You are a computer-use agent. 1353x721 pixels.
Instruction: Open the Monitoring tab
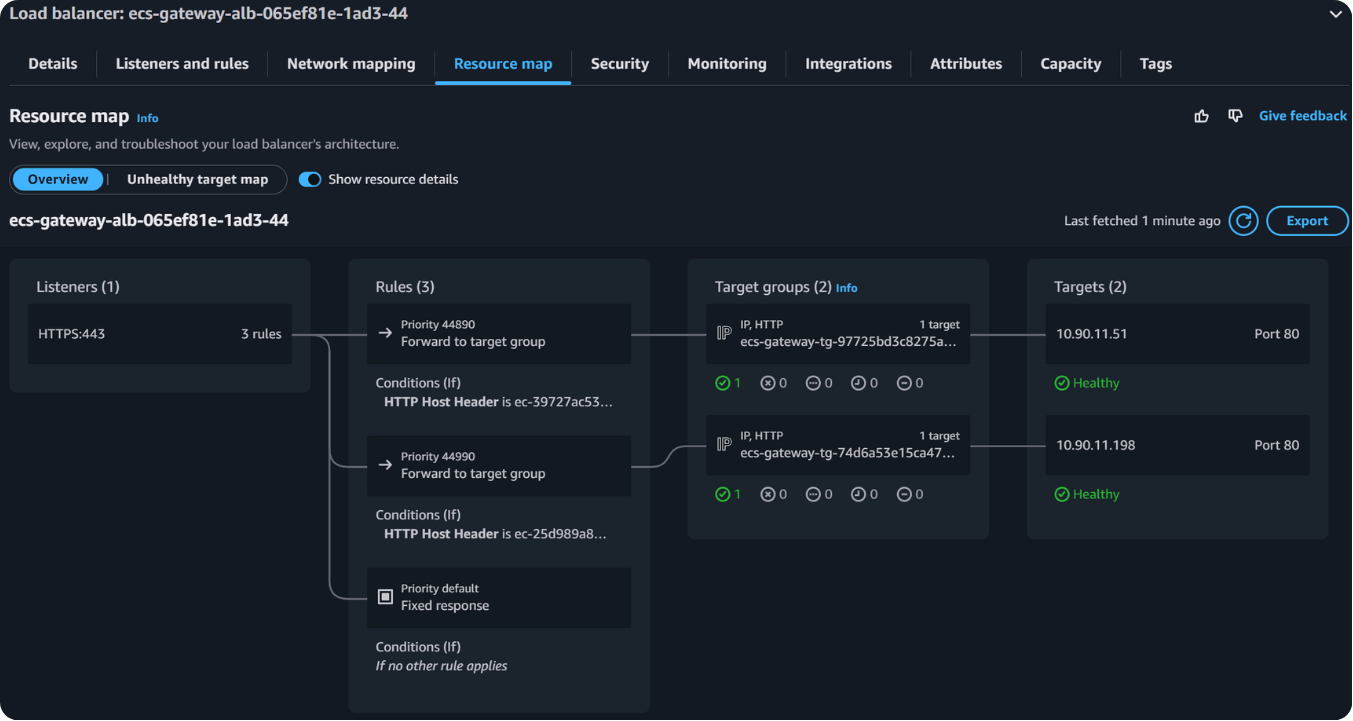coord(727,64)
